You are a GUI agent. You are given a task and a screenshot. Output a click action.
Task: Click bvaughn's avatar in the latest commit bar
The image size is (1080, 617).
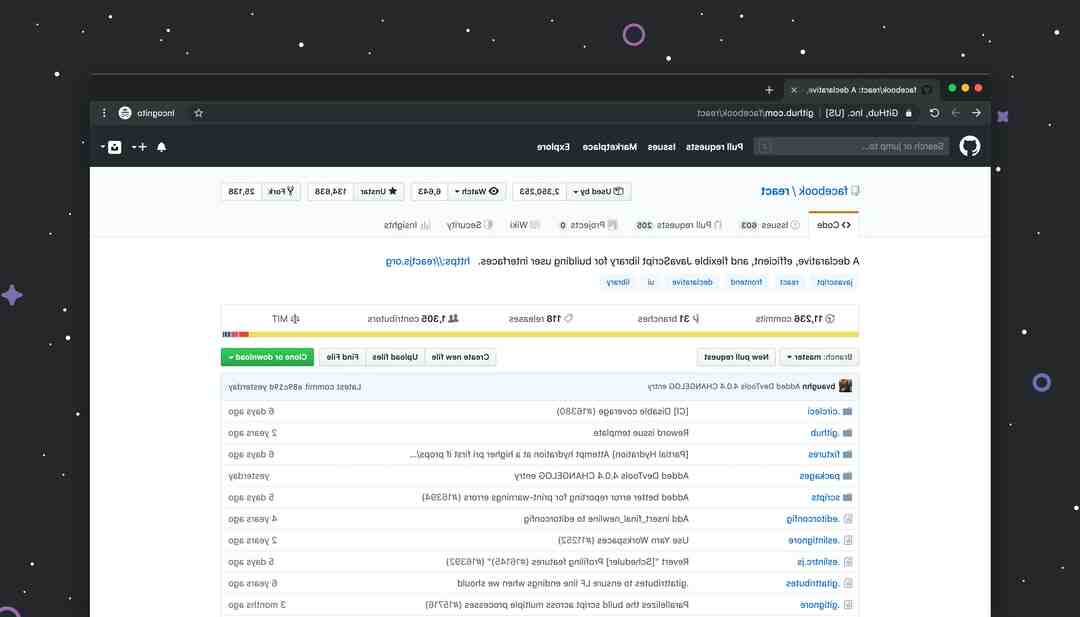(845, 386)
